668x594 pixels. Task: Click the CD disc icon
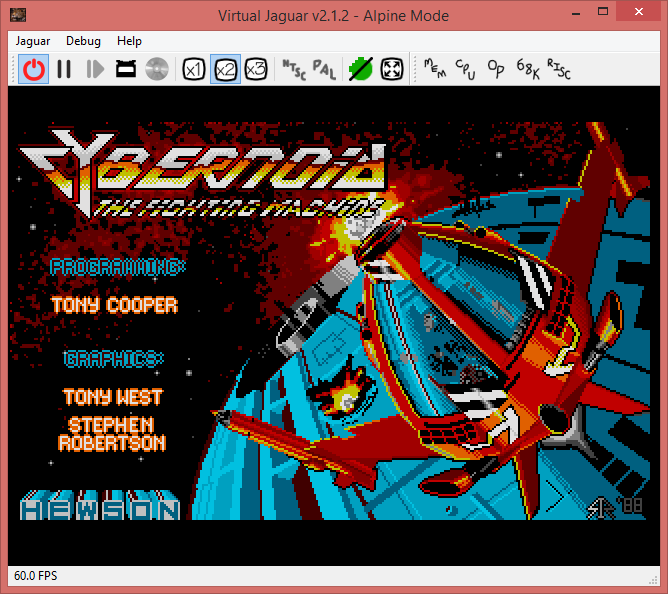(156, 69)
